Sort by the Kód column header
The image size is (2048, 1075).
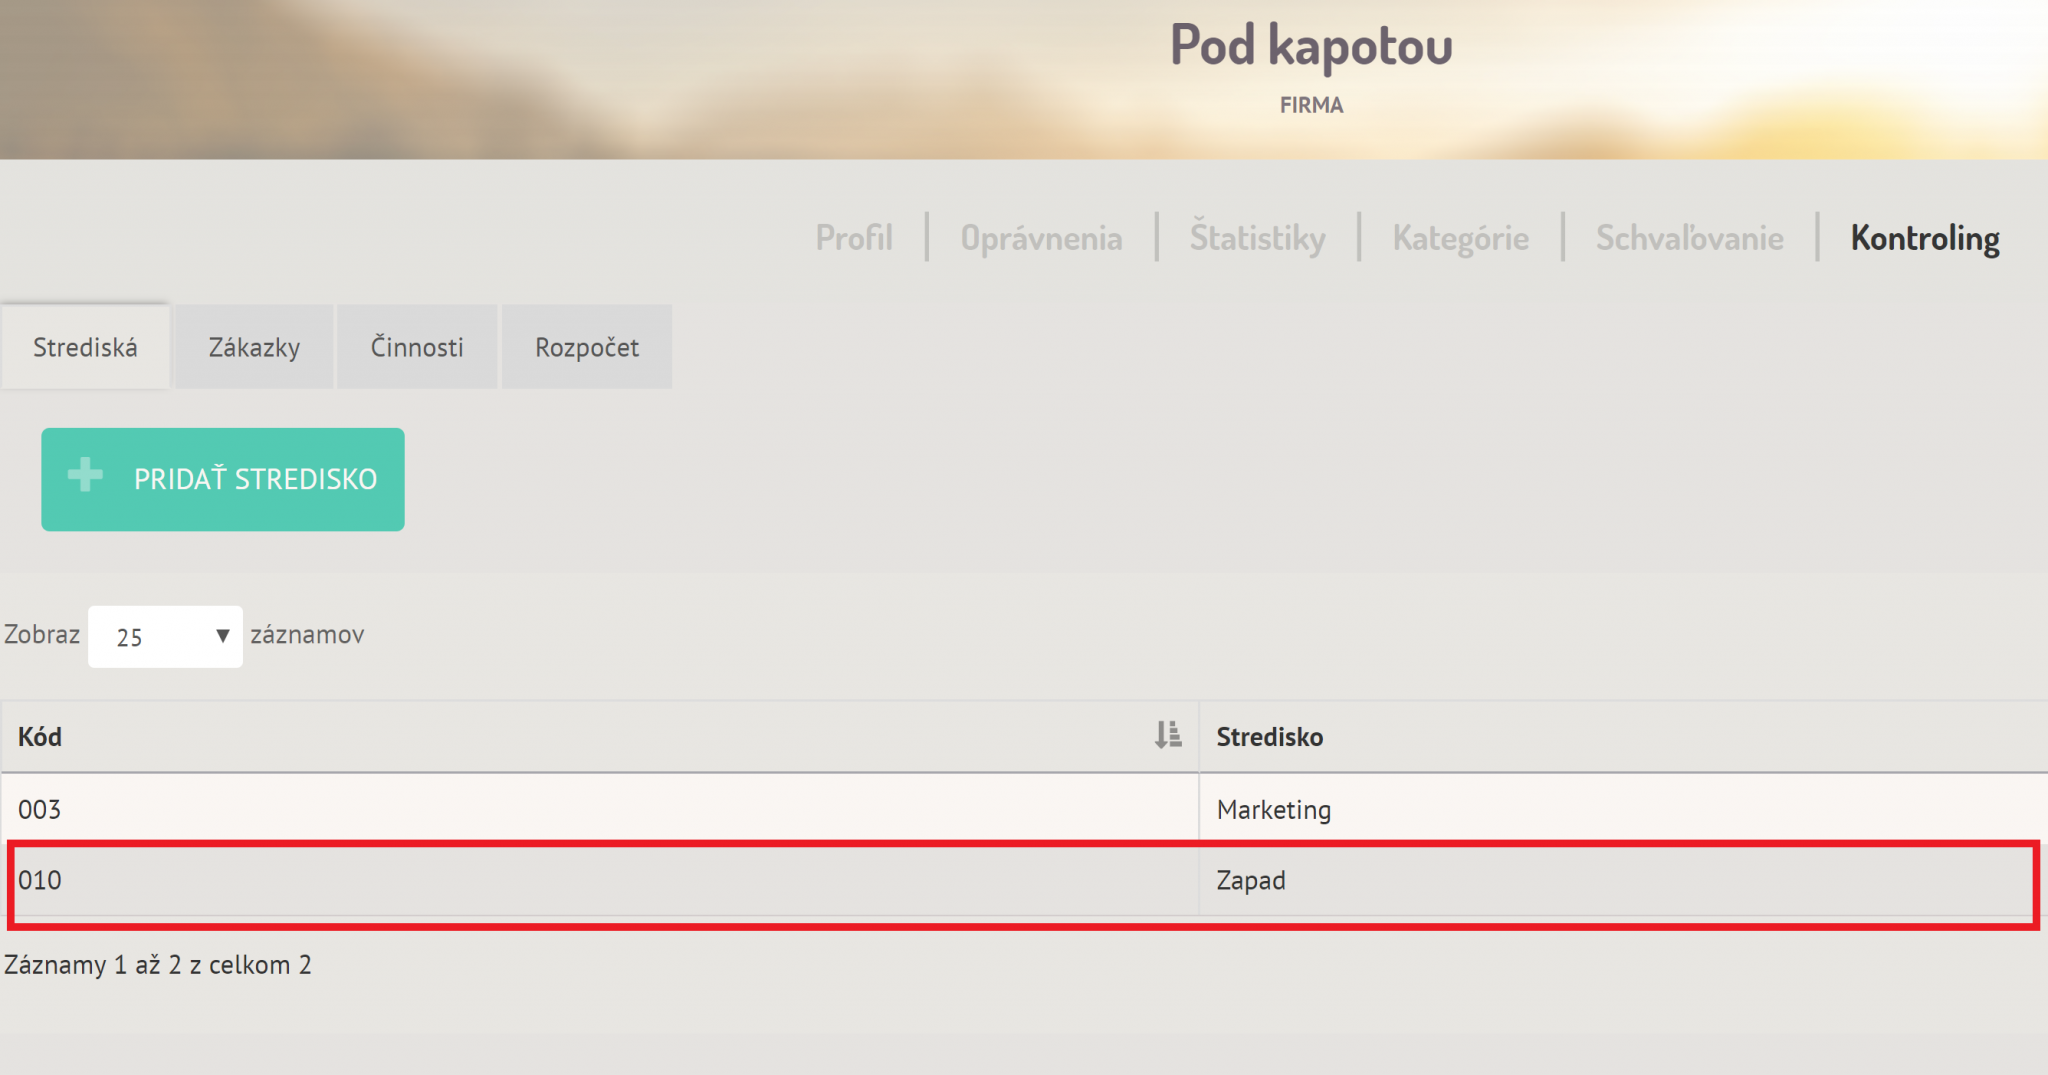[600, 736]
